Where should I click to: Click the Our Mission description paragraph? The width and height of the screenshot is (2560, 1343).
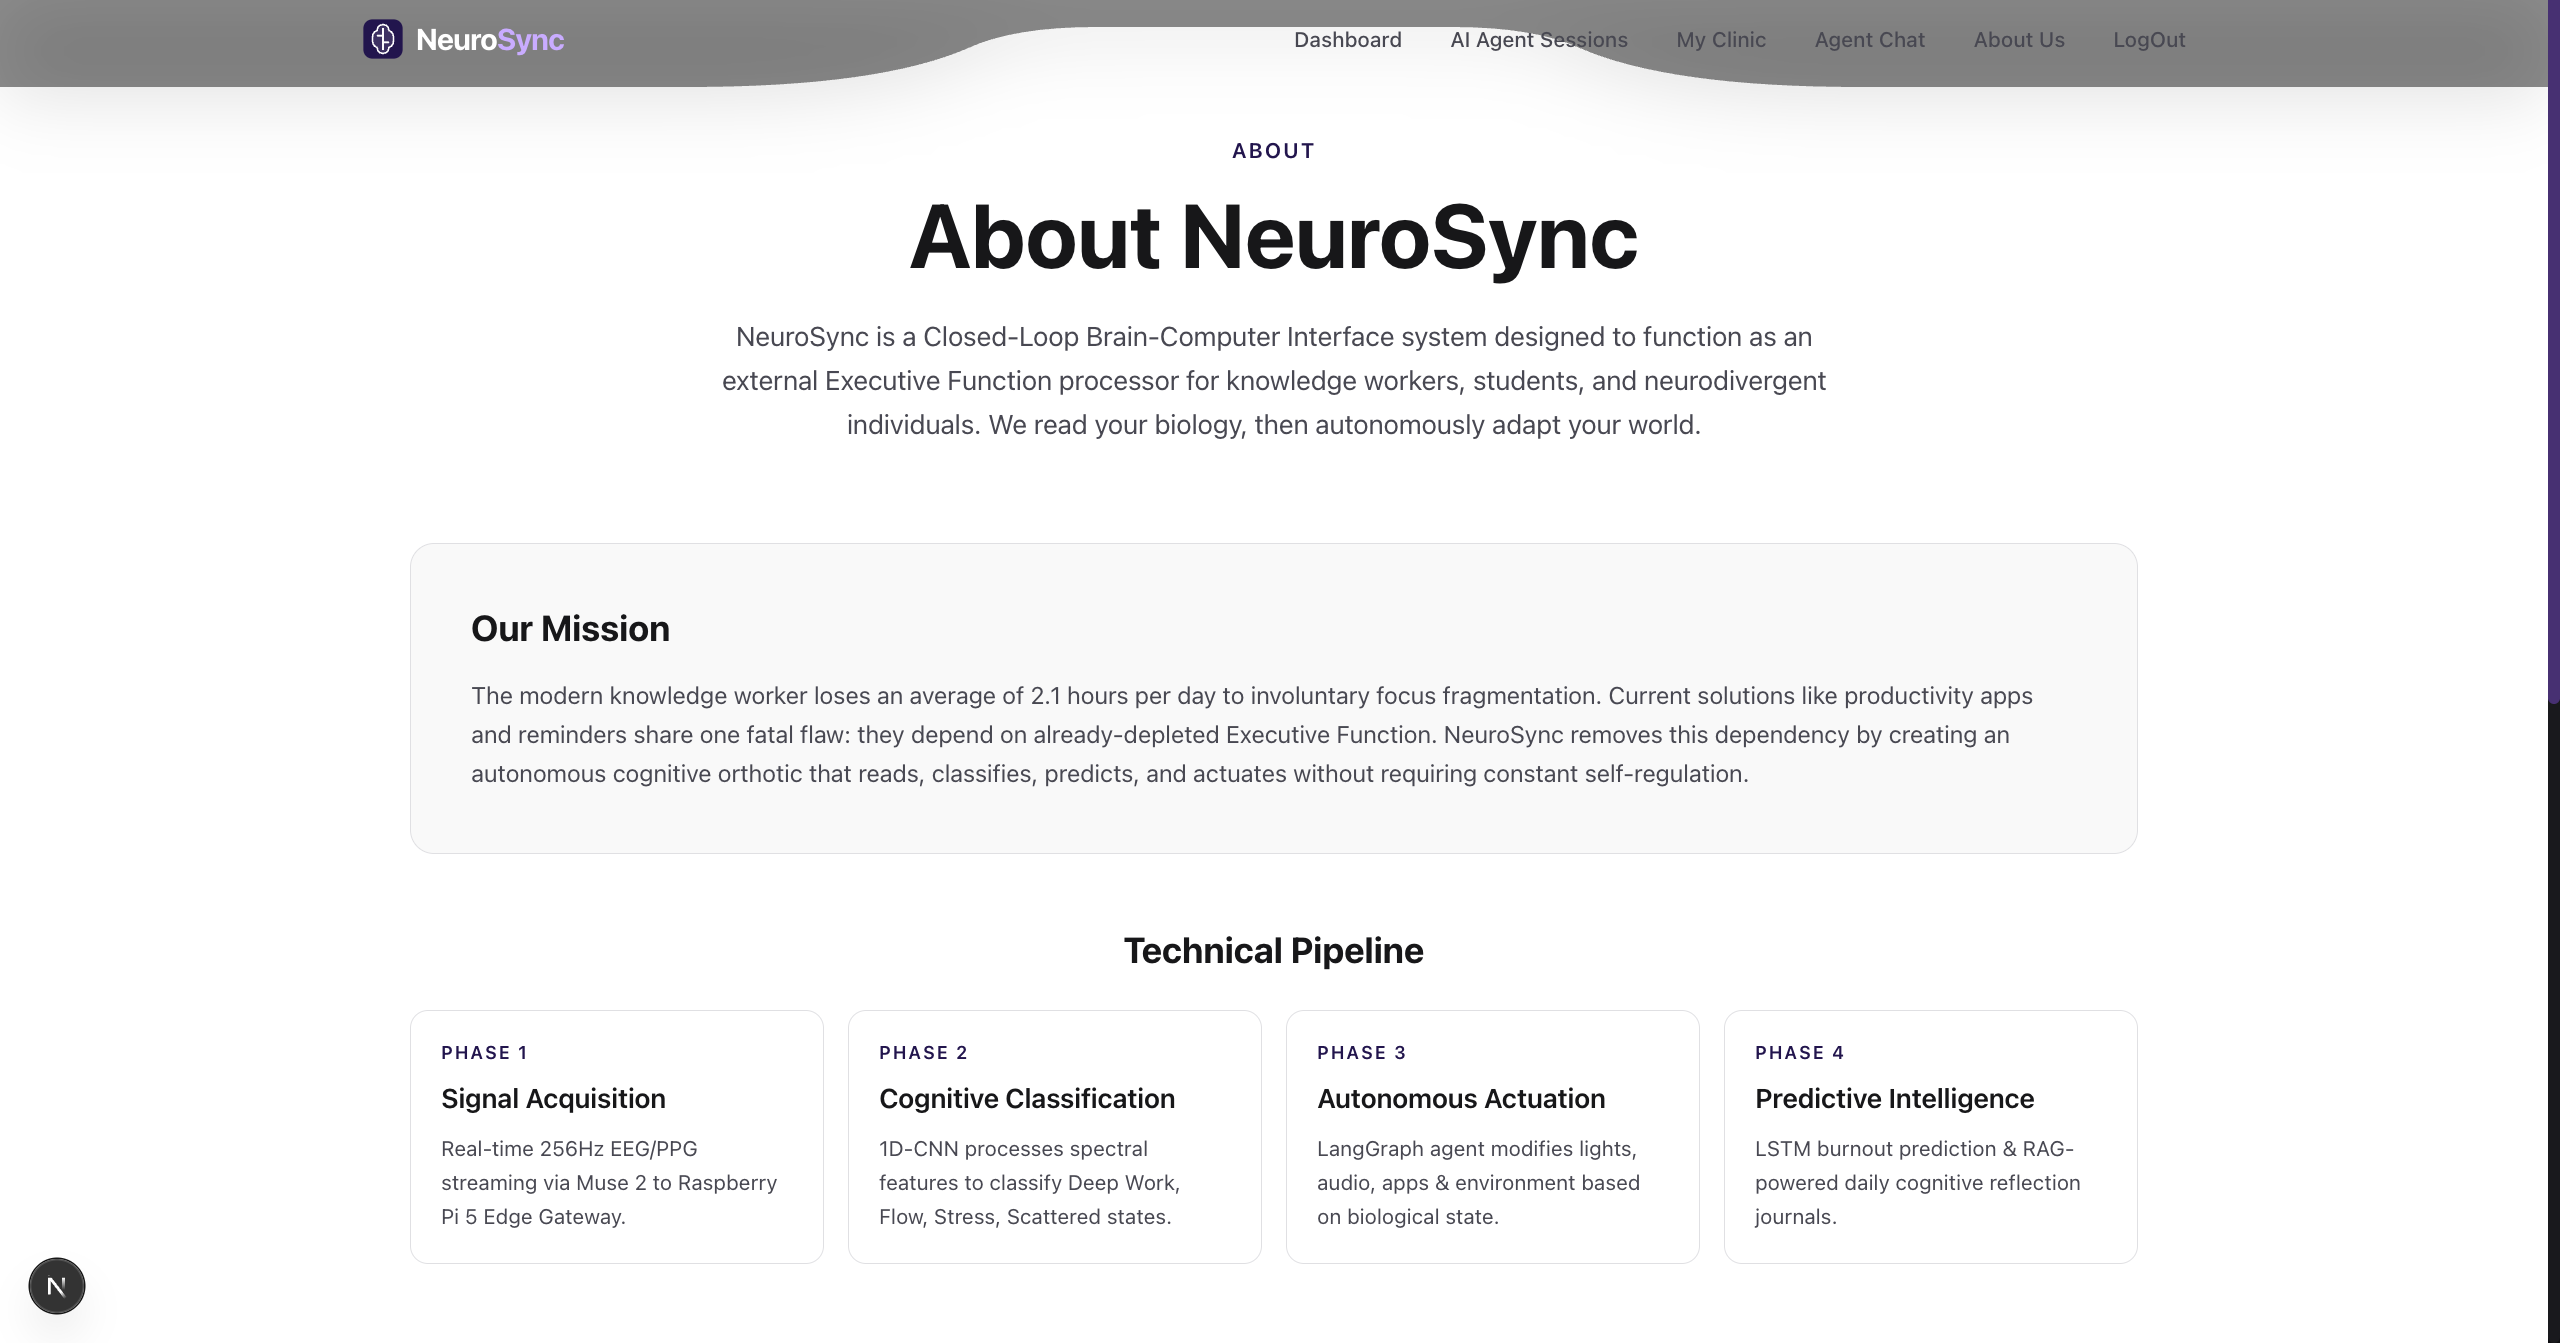tap(1250, 735)
